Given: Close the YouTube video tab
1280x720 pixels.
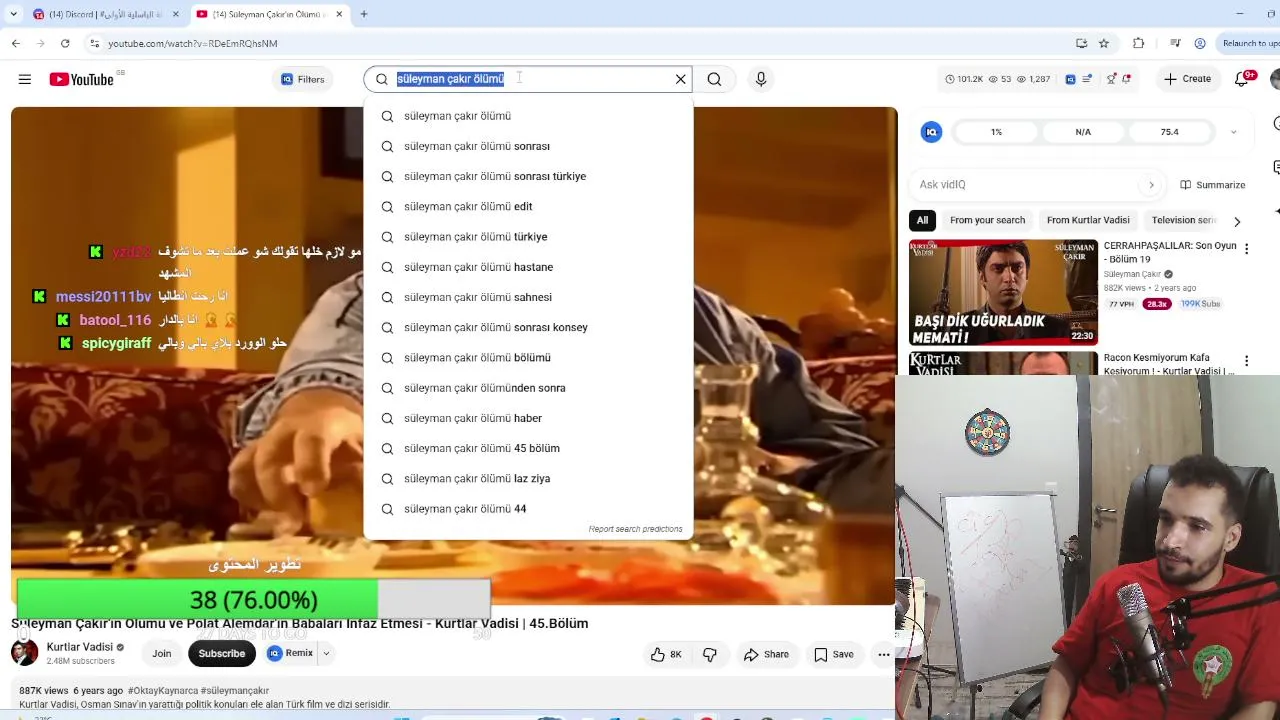Looking at the screenshot, I should tap(339, 14).
